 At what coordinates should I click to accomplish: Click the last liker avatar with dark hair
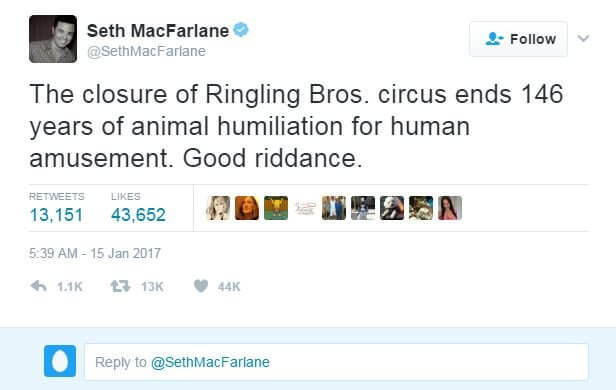pos(450,208)
